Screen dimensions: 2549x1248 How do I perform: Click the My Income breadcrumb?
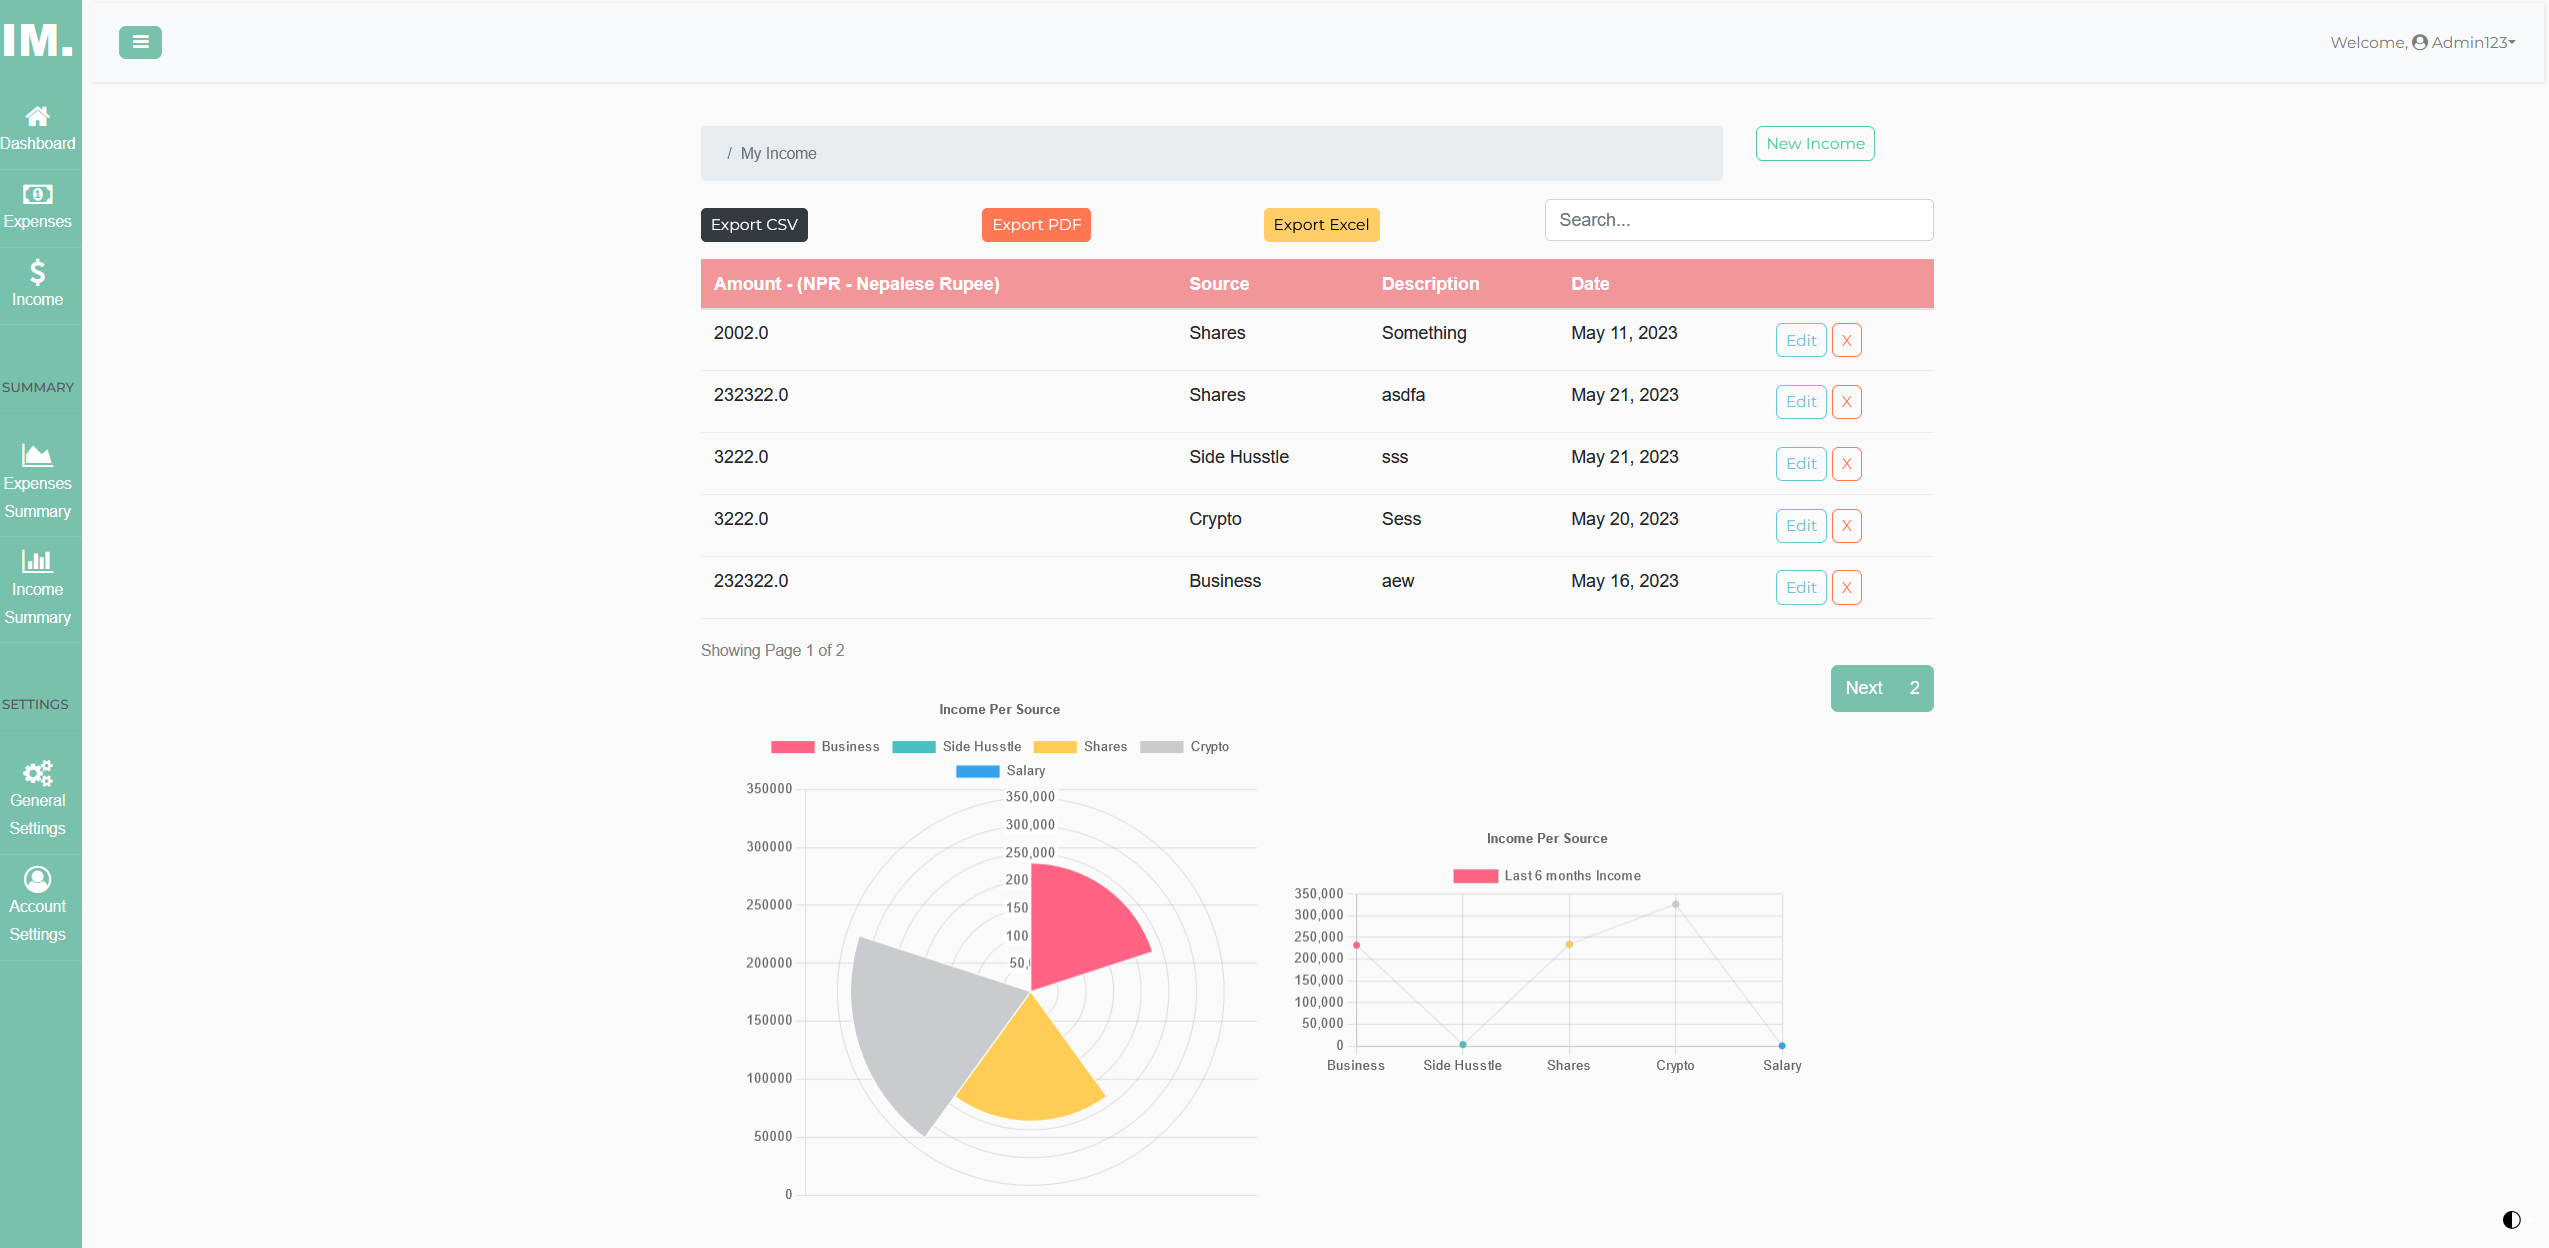coord(779,153)
